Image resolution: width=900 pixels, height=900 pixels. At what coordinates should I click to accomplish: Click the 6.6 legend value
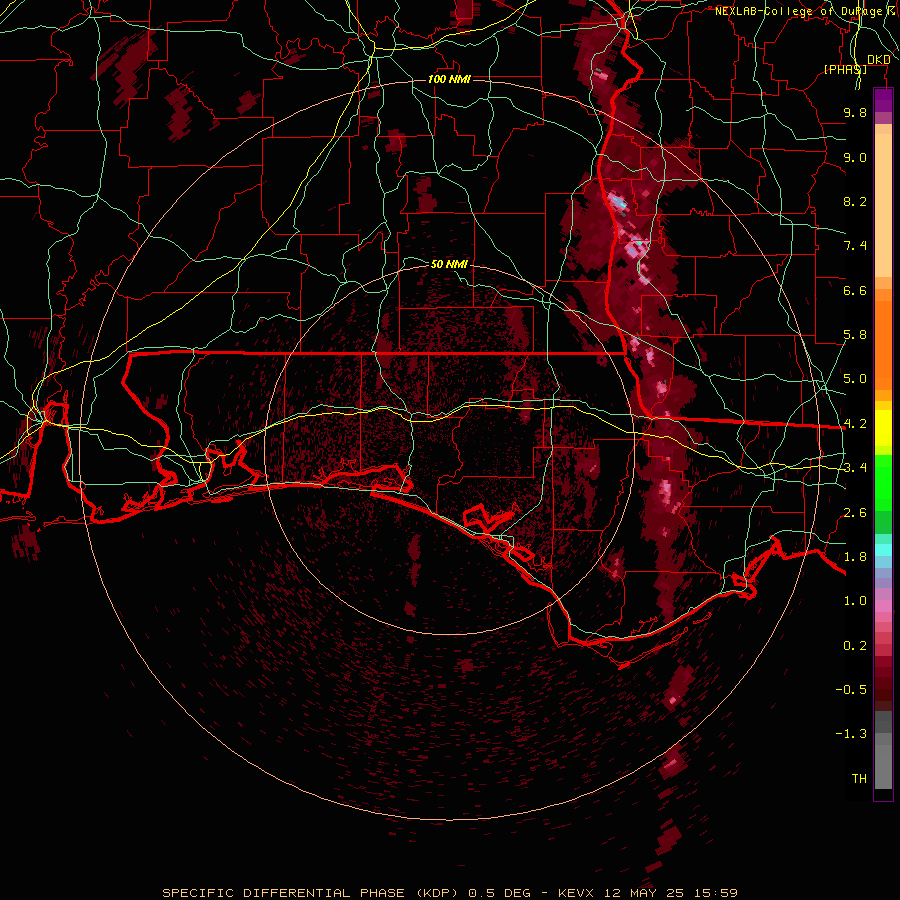[x=855, y=290]
